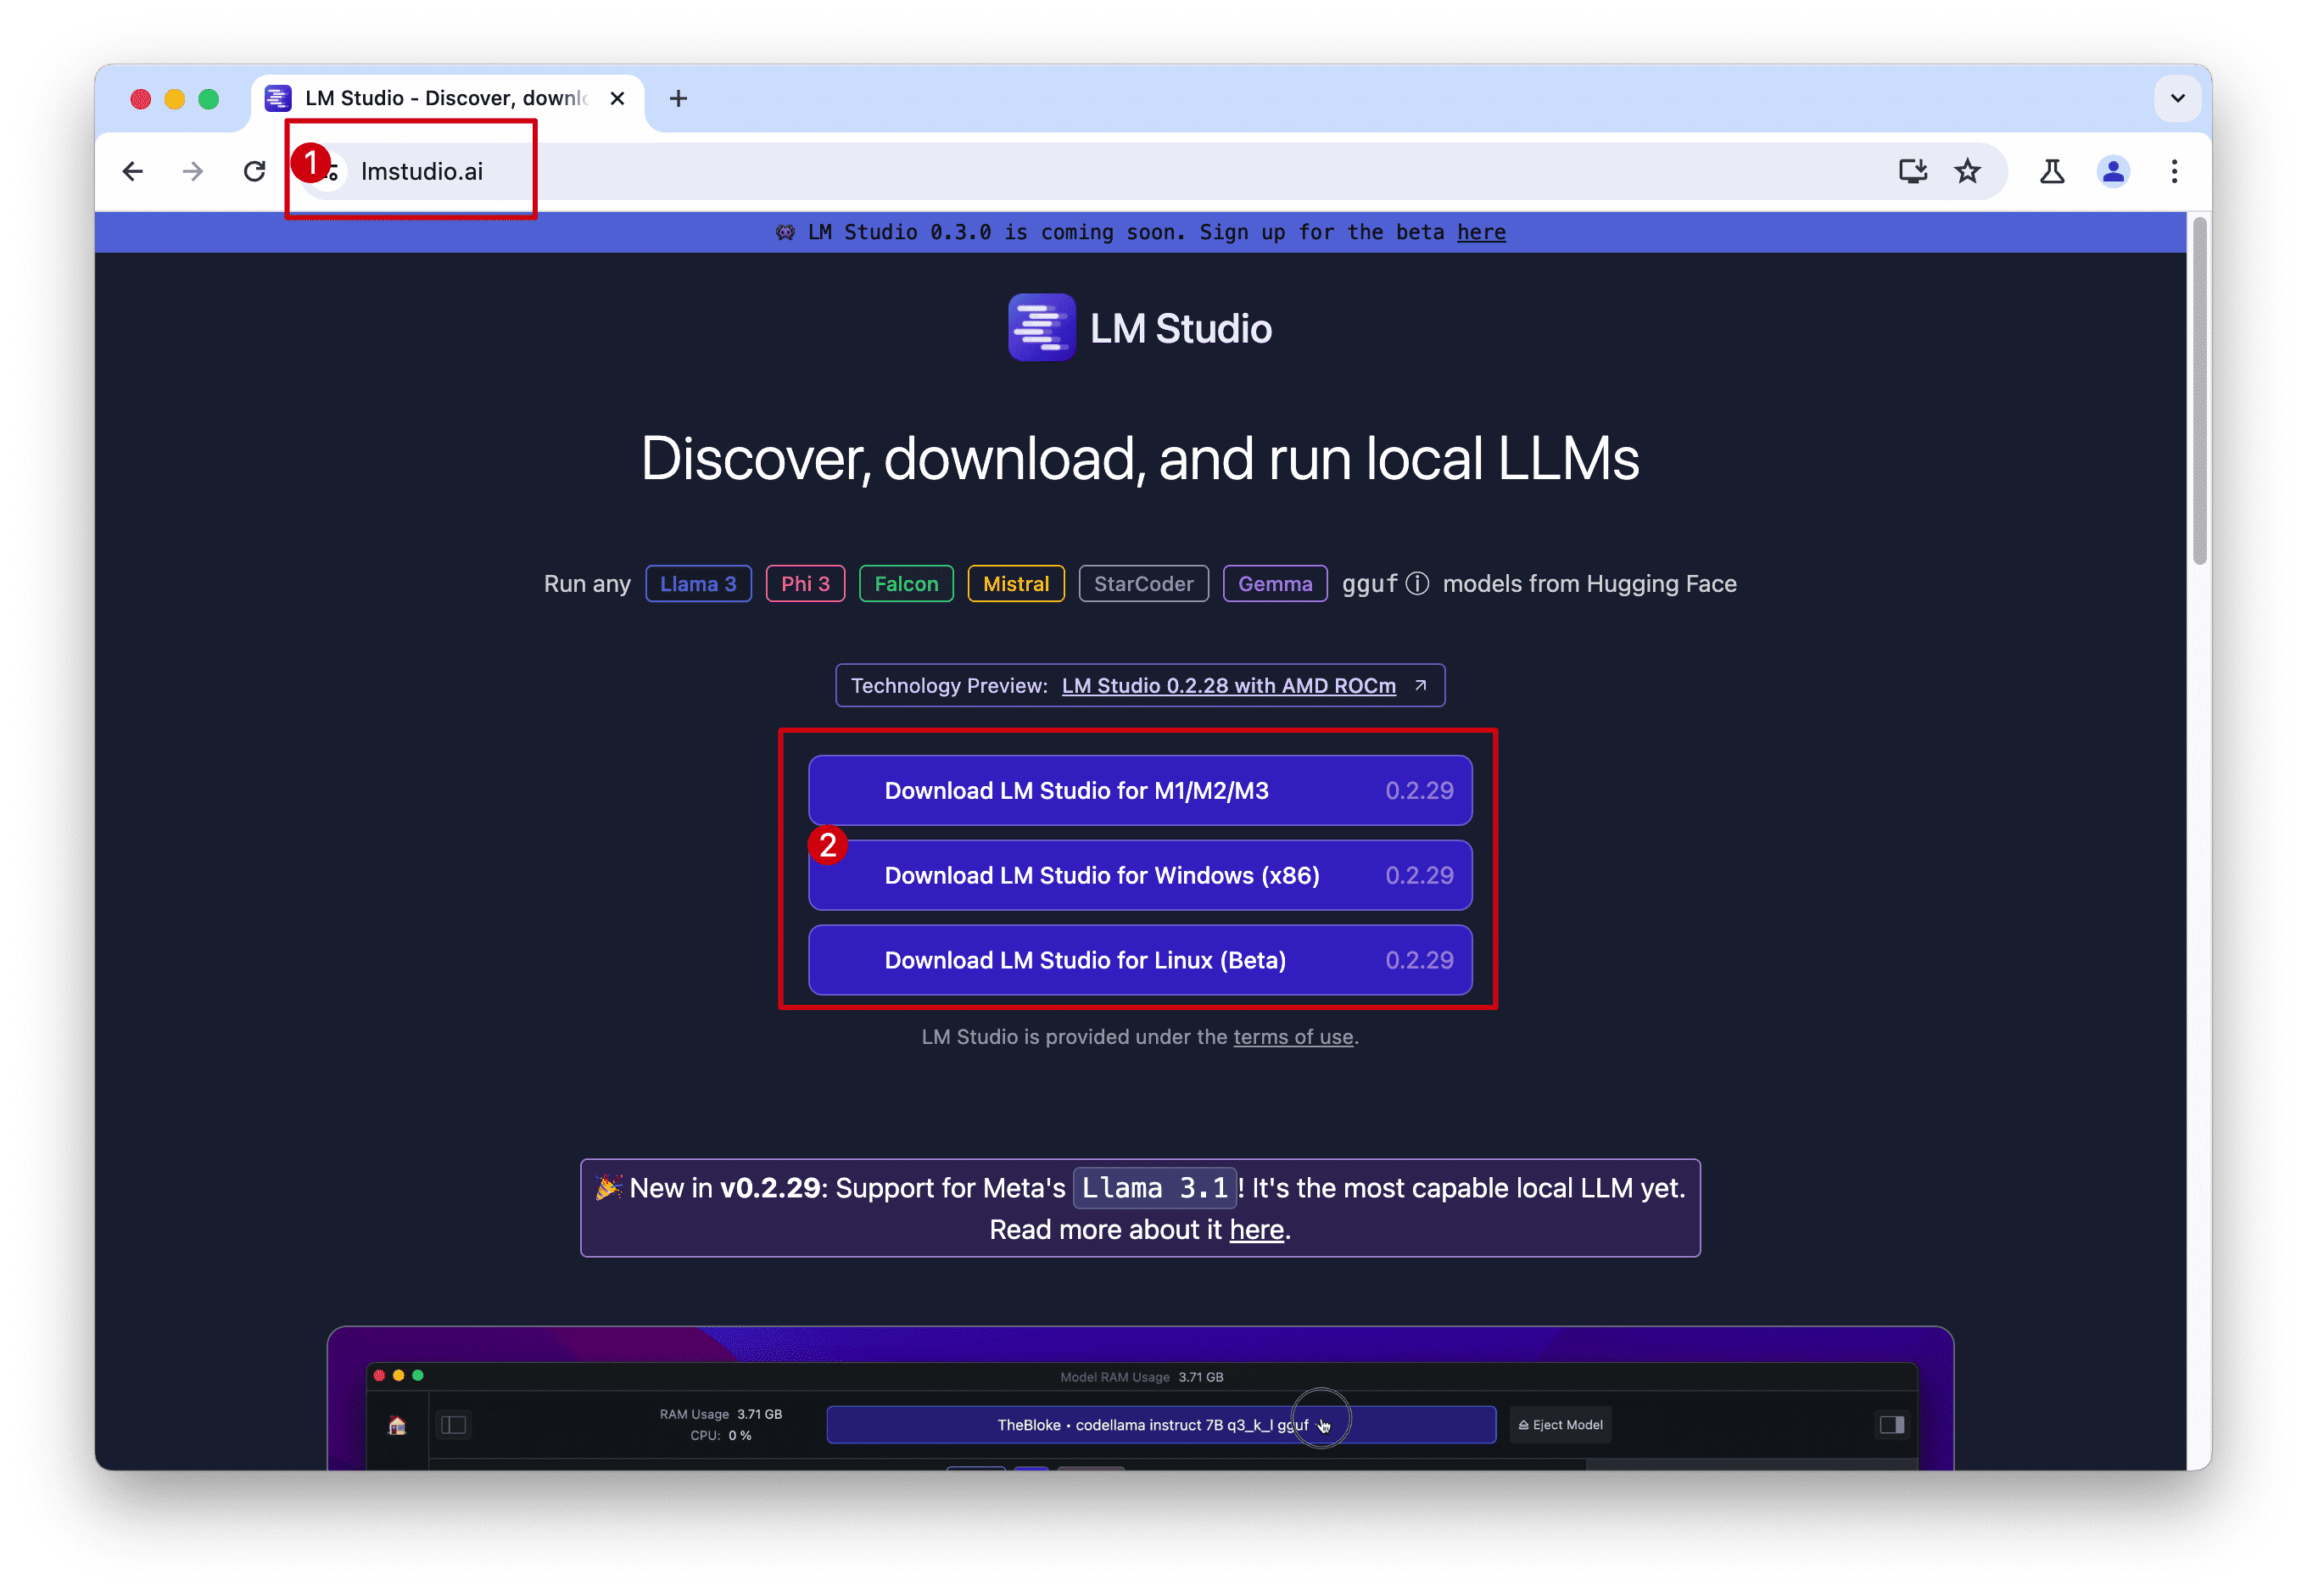
Task: Click the home icon in app preview
Action: pos(397,1424)
